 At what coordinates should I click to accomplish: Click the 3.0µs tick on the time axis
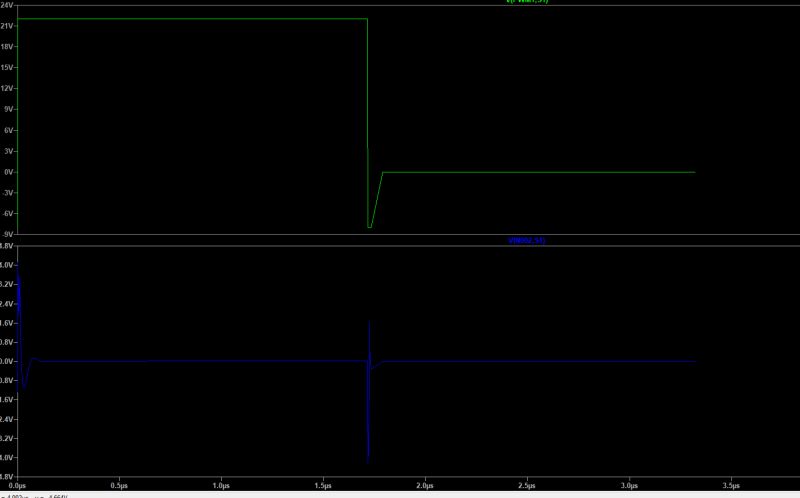pos(629,486)
